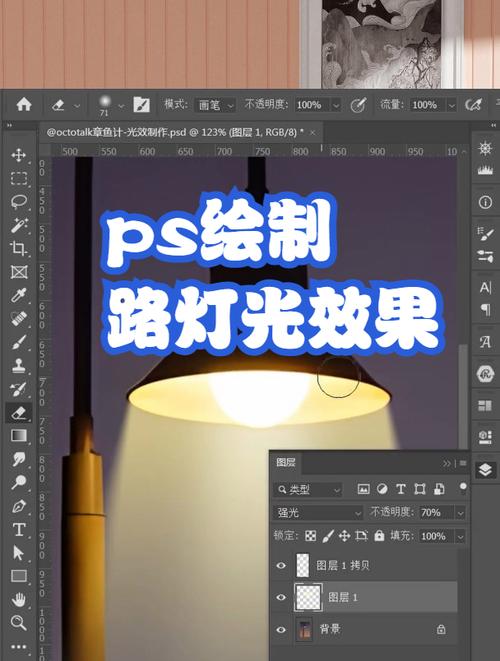Open the Layers panel dock icon

485,469
